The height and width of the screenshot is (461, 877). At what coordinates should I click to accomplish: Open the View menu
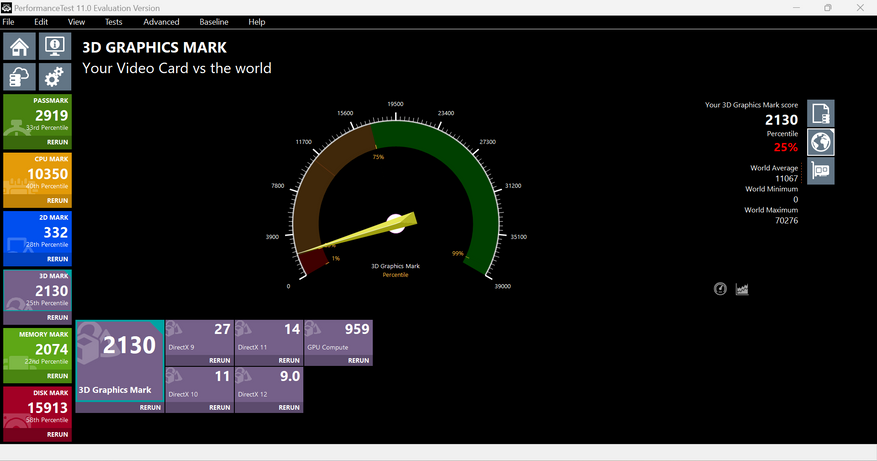[76, 22]
